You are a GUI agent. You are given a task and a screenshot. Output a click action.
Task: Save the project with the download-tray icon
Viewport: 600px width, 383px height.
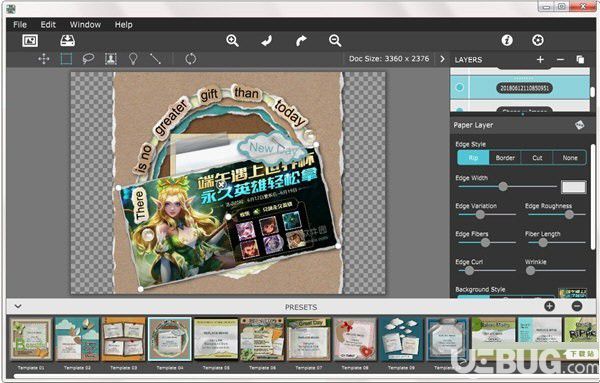[67, 41]
